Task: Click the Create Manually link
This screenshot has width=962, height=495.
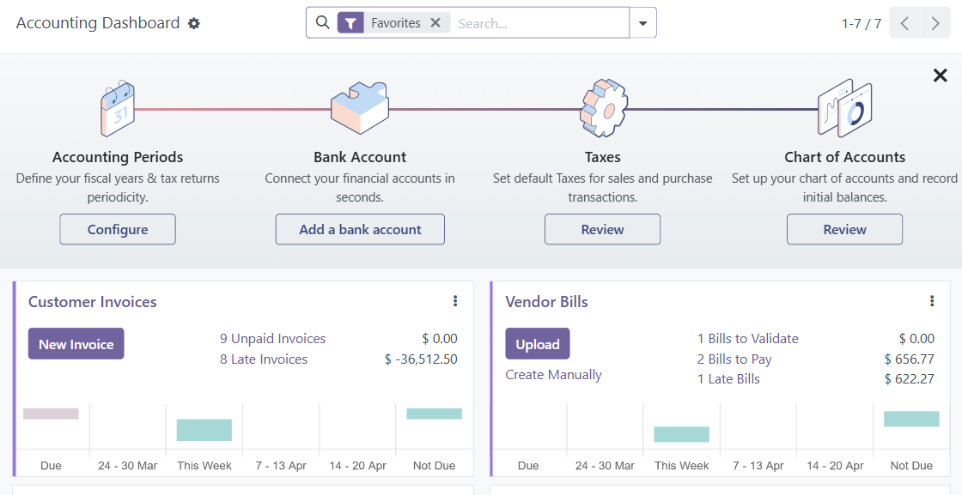Action: (x=553, y=375)
